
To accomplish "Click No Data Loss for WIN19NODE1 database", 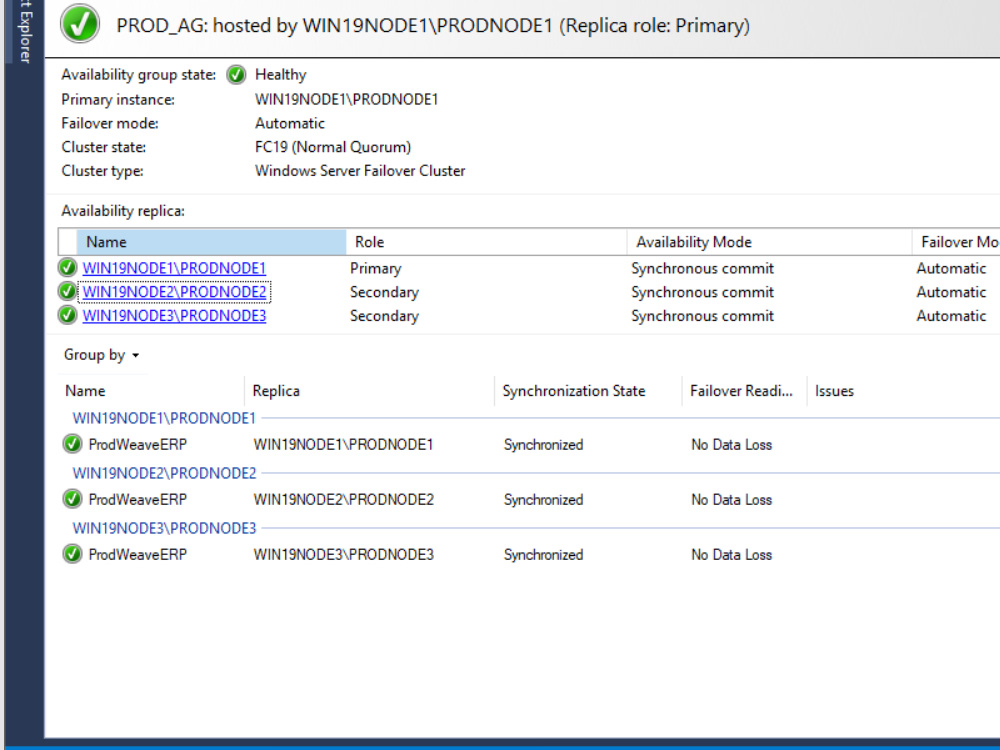I will point(732,445).
